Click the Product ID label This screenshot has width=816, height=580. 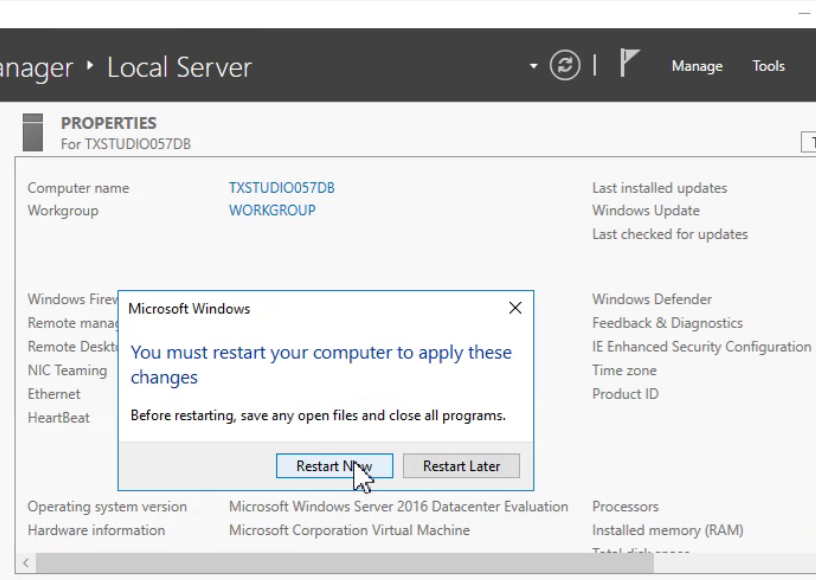coord(625,394)
